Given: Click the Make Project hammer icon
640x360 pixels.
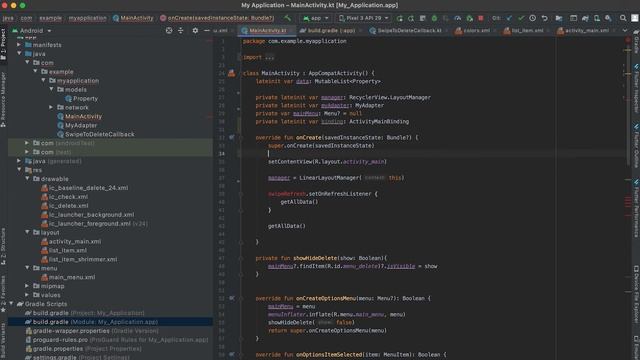Looking at the screenshot, I should point(288,18).
